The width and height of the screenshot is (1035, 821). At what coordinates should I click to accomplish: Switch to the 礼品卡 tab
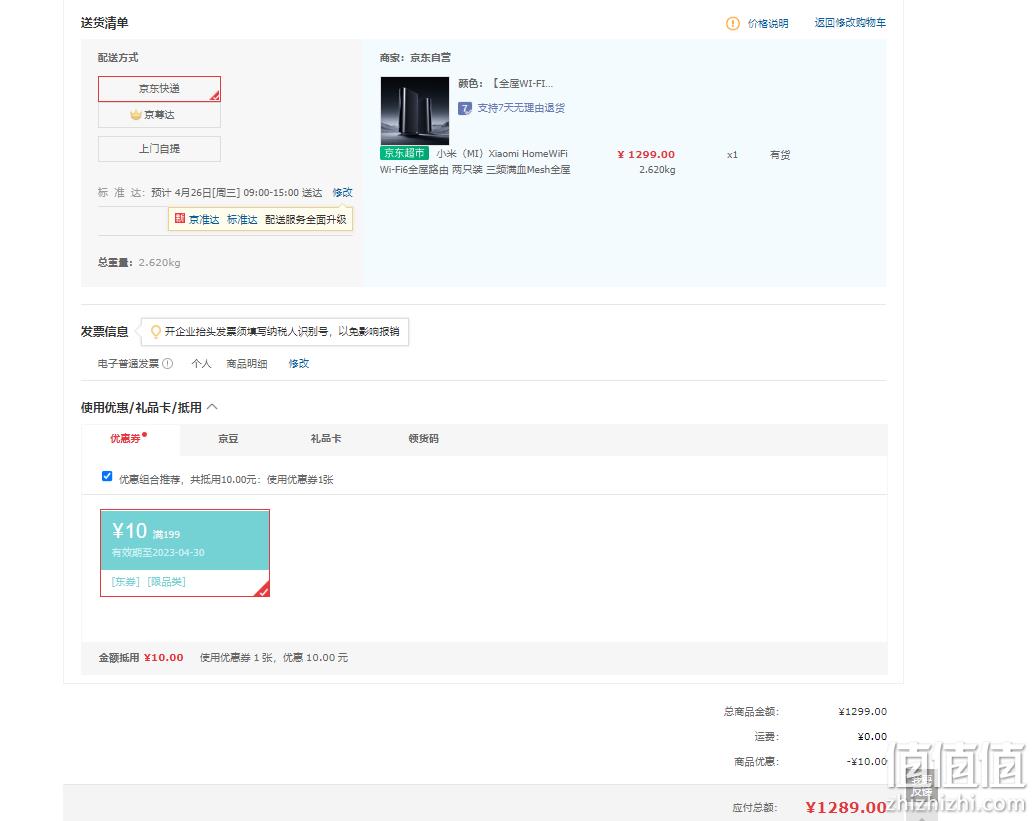(325, 439)
